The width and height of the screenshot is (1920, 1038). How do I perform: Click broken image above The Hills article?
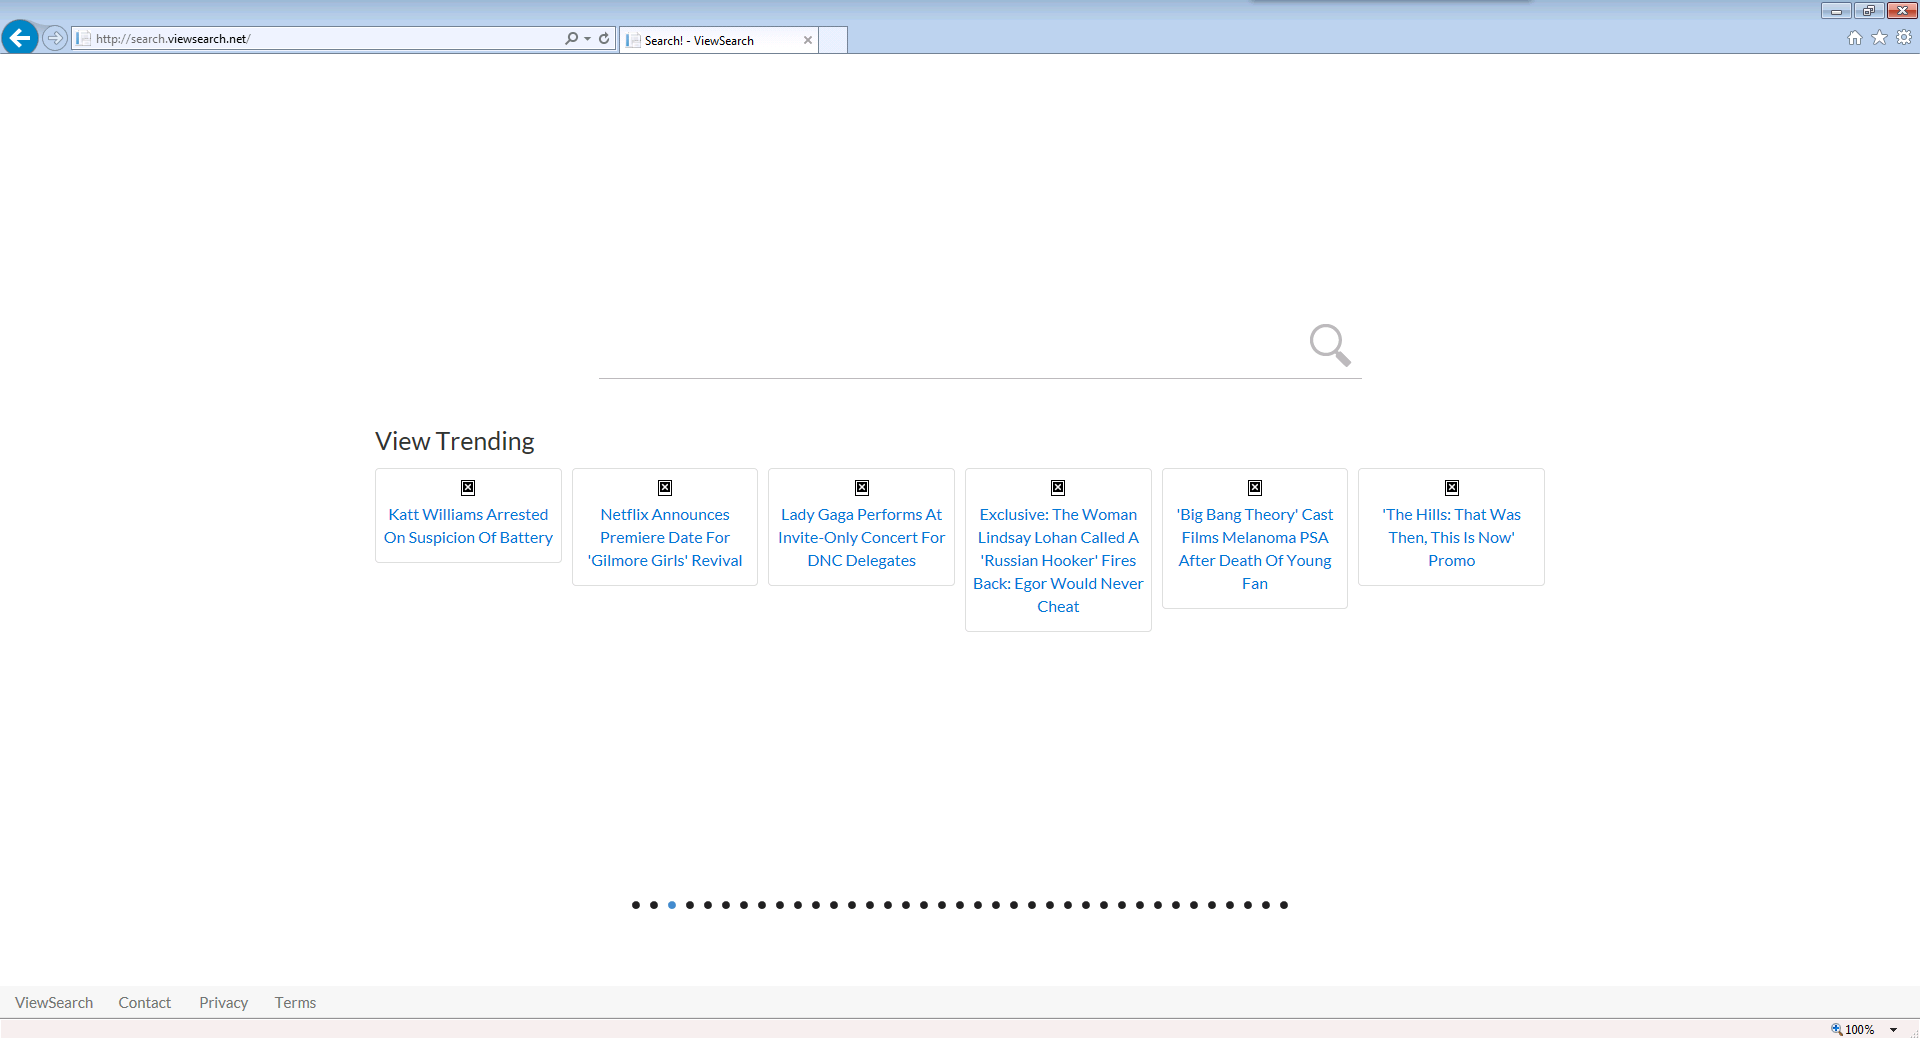click(1452, 488)
